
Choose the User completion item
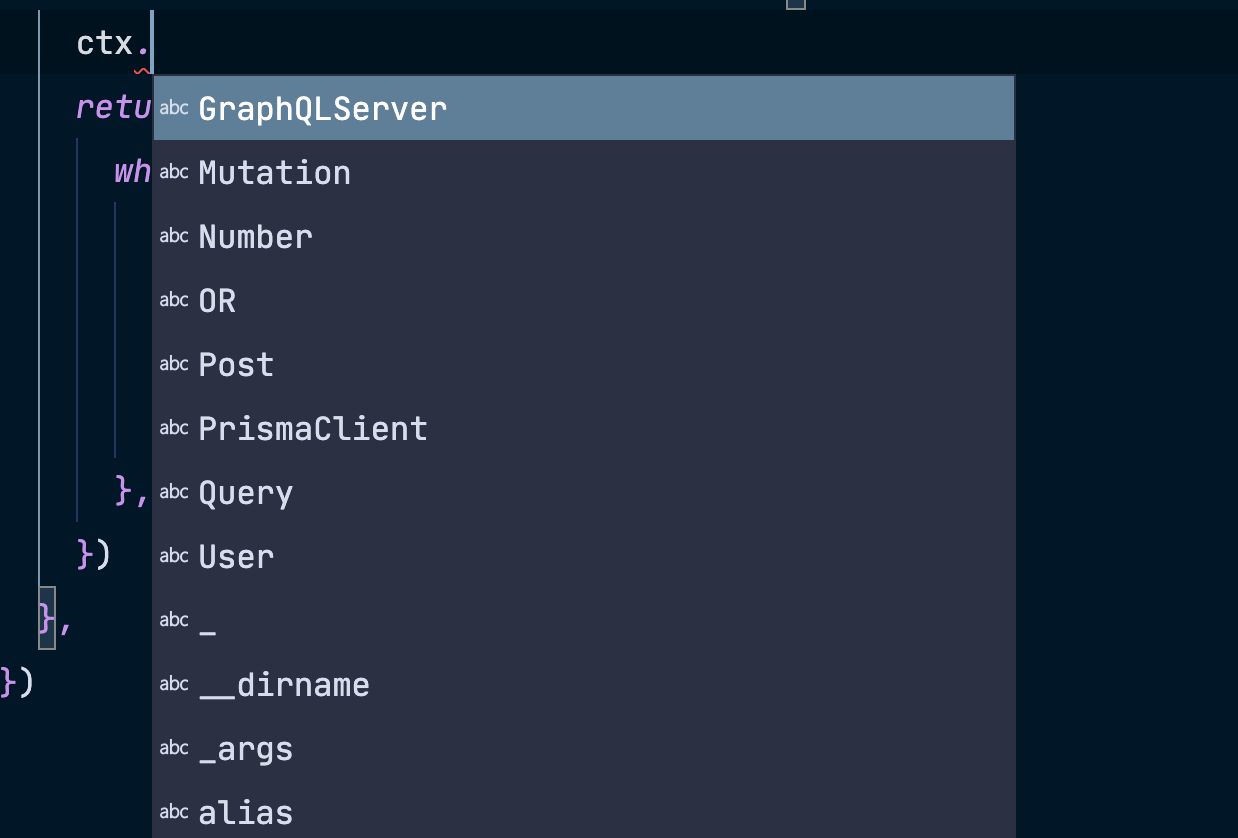(x=236, y=556)
